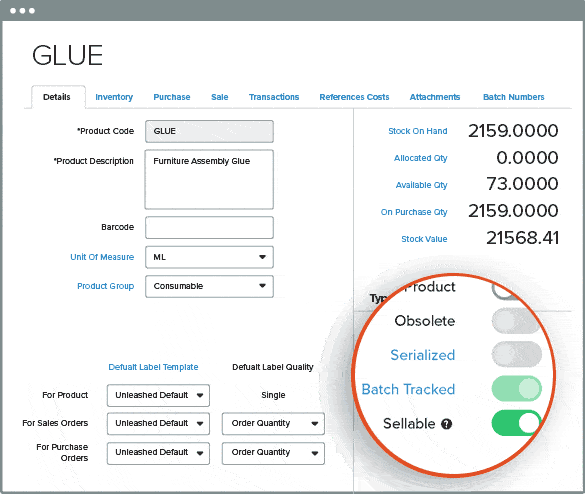This screenshot has width=585, height=494.
Task: Expand the Product Group Consumable dropdown
Action: point(209,286)
